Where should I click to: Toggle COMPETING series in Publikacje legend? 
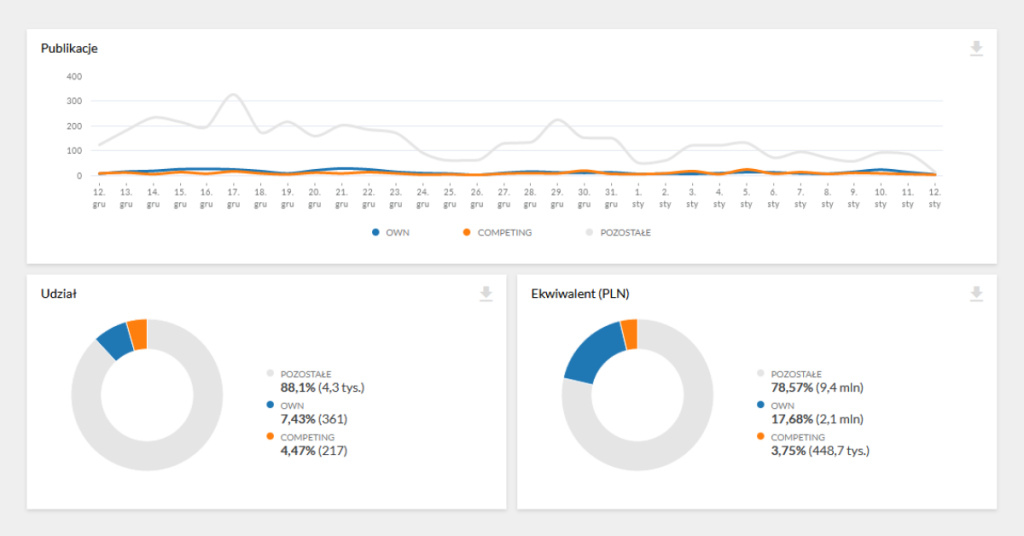497,232
